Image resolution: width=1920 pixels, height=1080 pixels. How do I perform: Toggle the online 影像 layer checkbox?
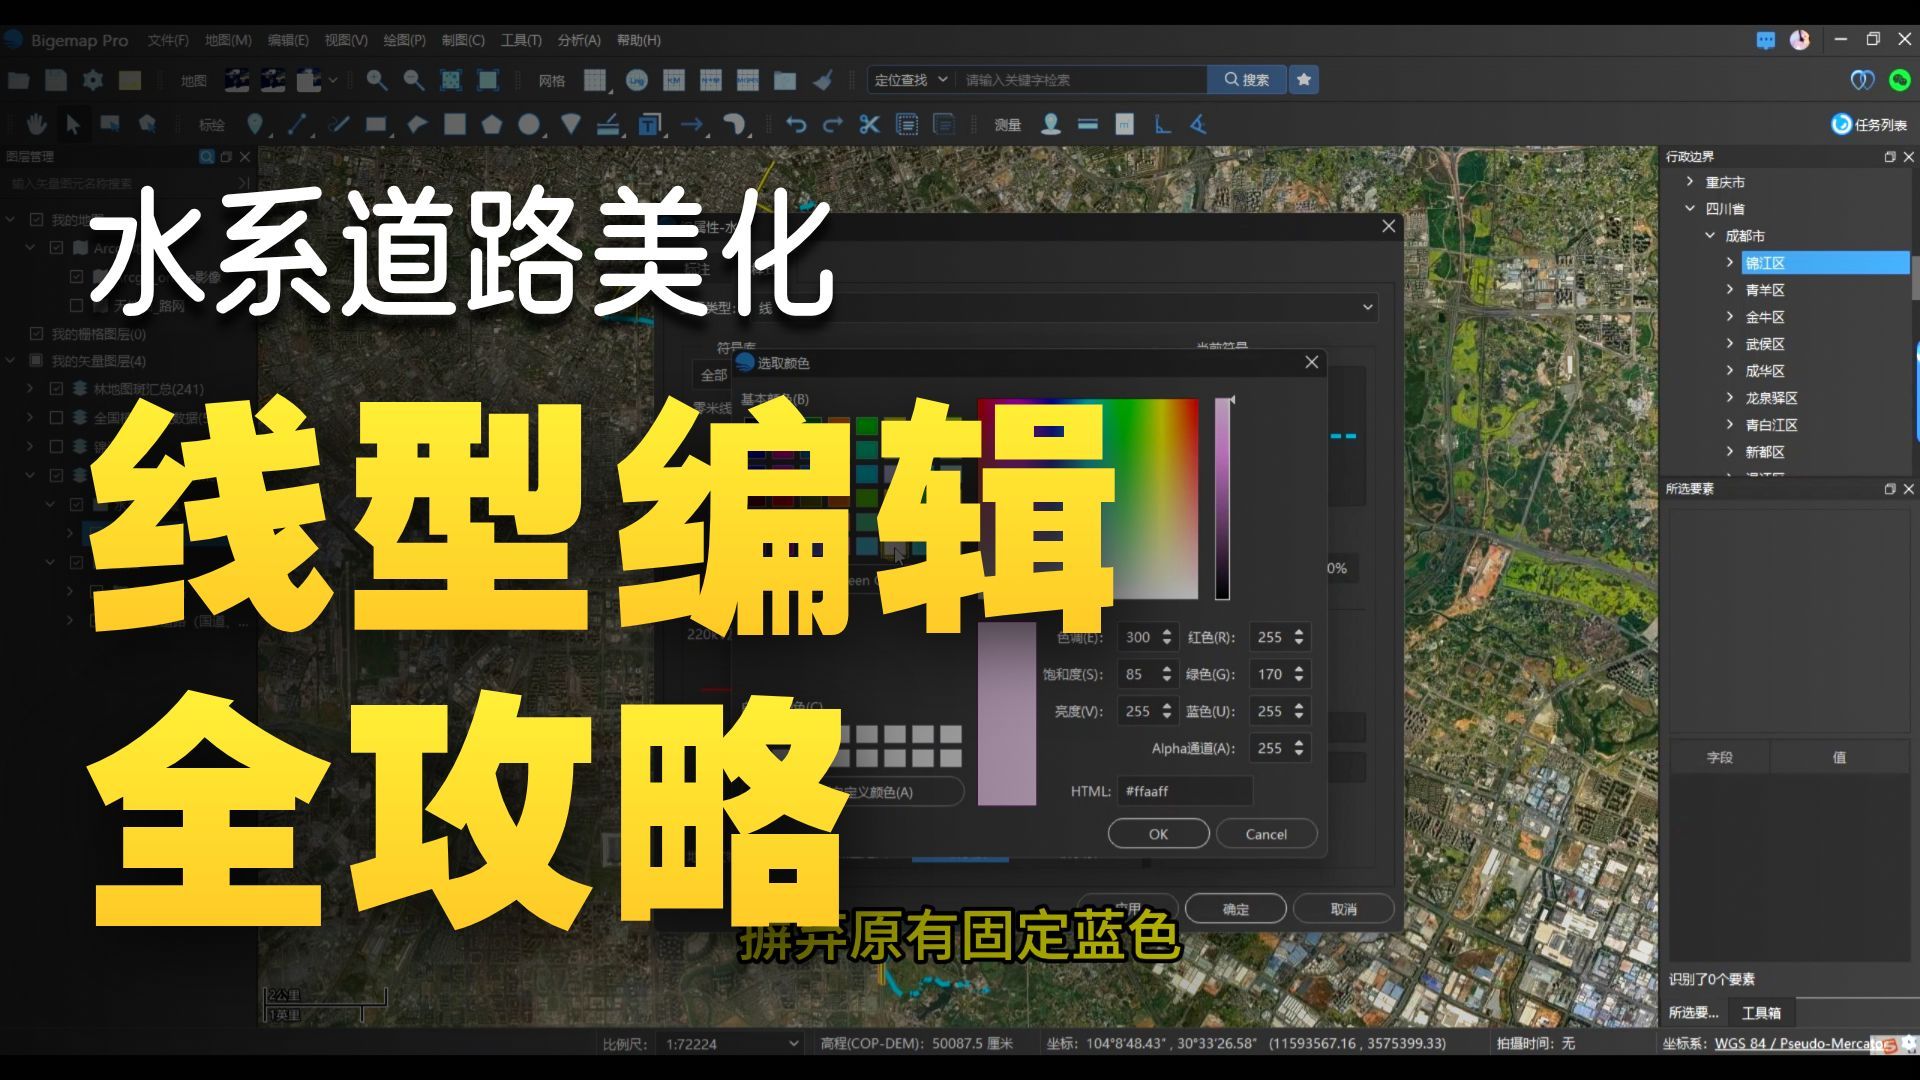pos(77,277)
